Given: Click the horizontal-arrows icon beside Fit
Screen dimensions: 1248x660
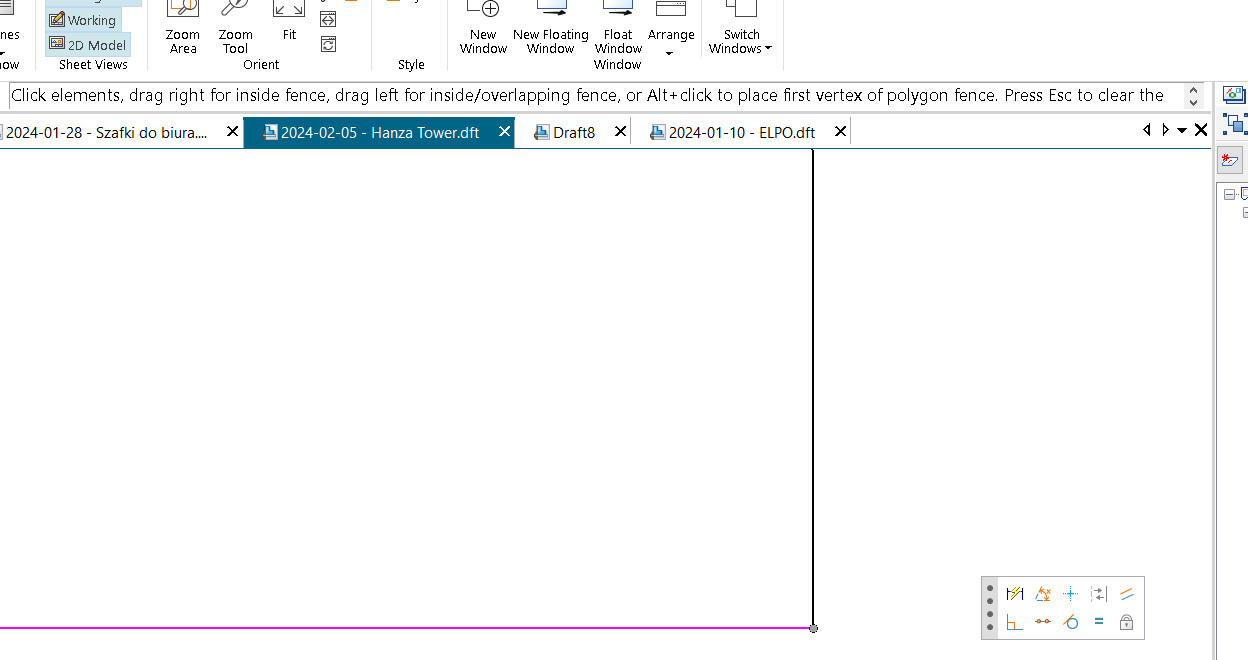Looking at the screenshot, I should [328, 19].
